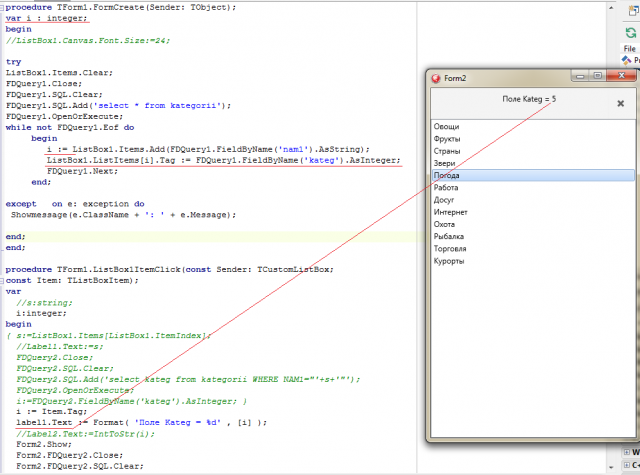Place cursor on Form2.Show line

[44, 444]
